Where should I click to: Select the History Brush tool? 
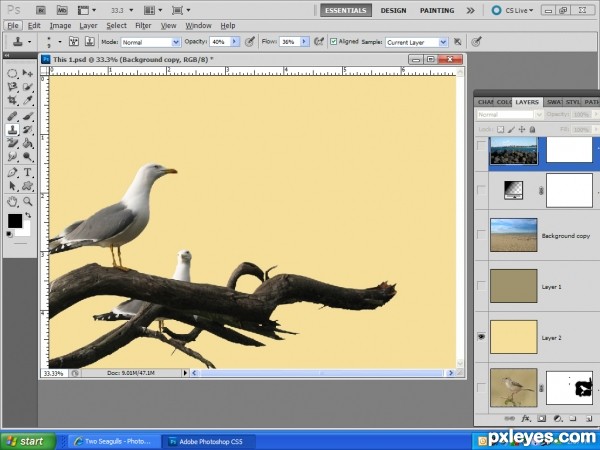28,130
